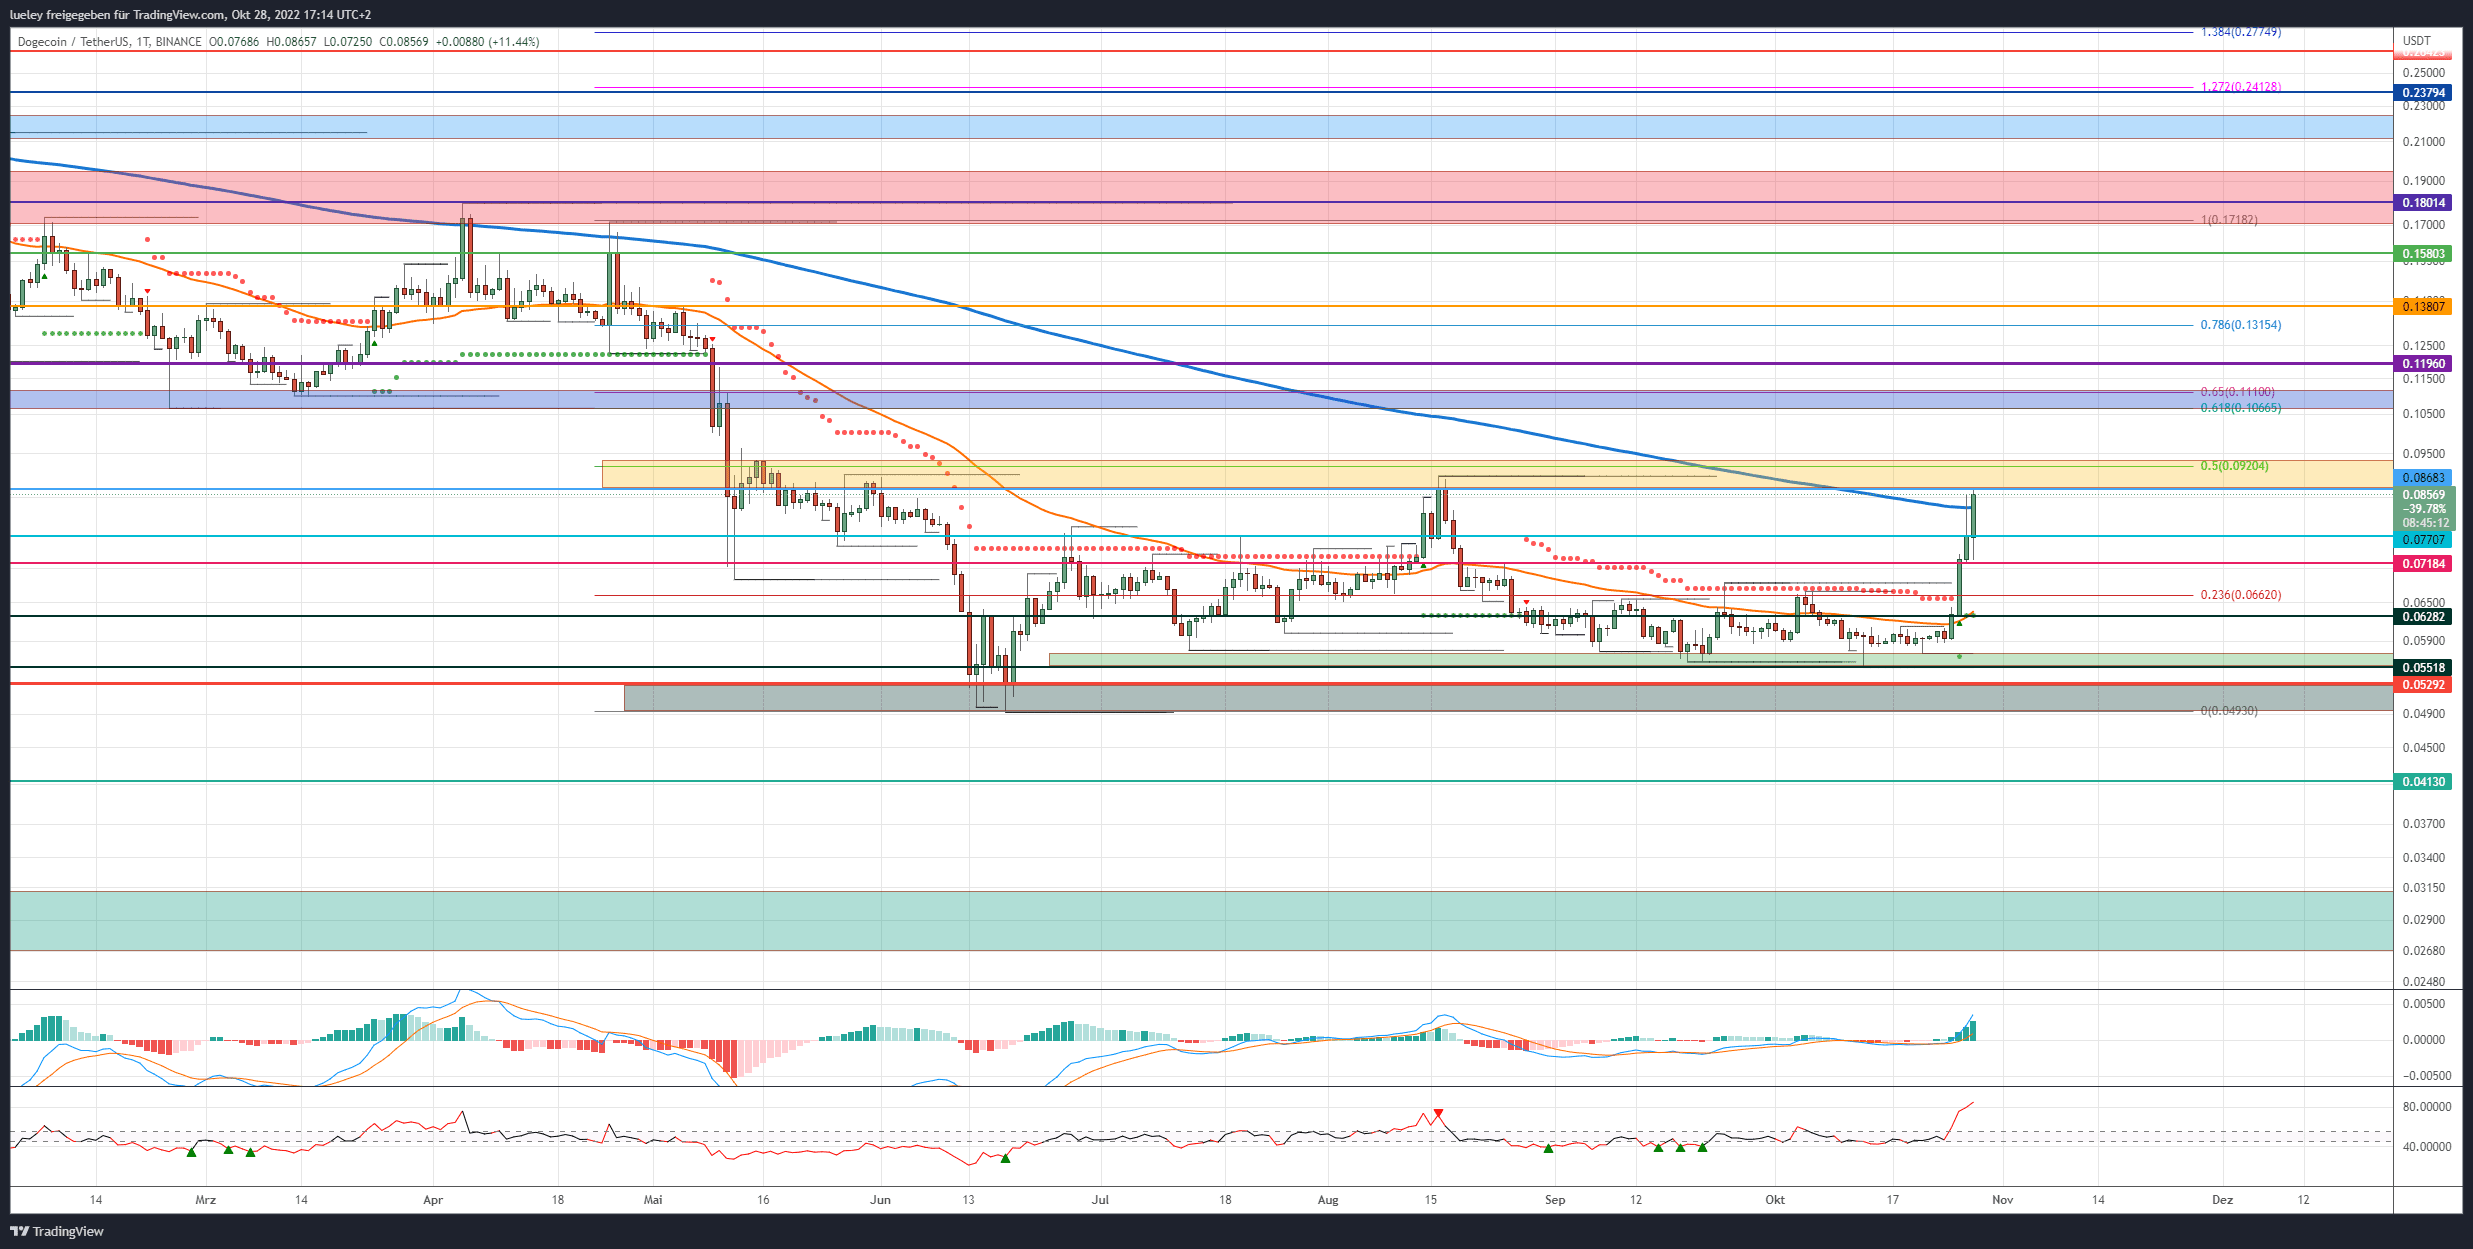Click the 'Mai' label on the time axis

tap(653, 1200)
